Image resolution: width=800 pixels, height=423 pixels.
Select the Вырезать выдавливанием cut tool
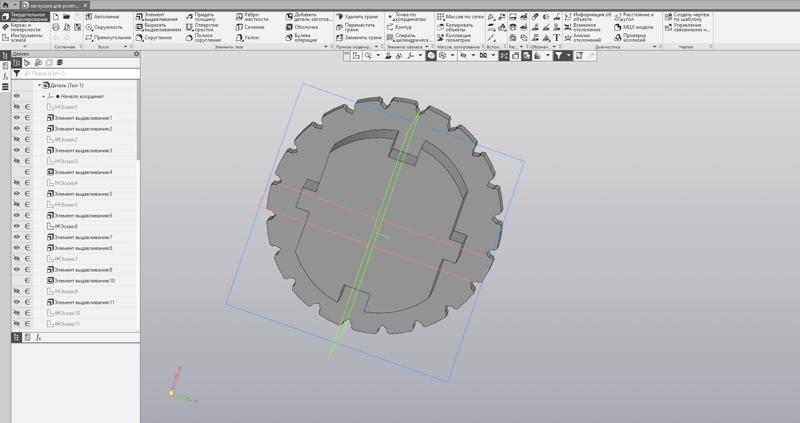pos(158,27)
